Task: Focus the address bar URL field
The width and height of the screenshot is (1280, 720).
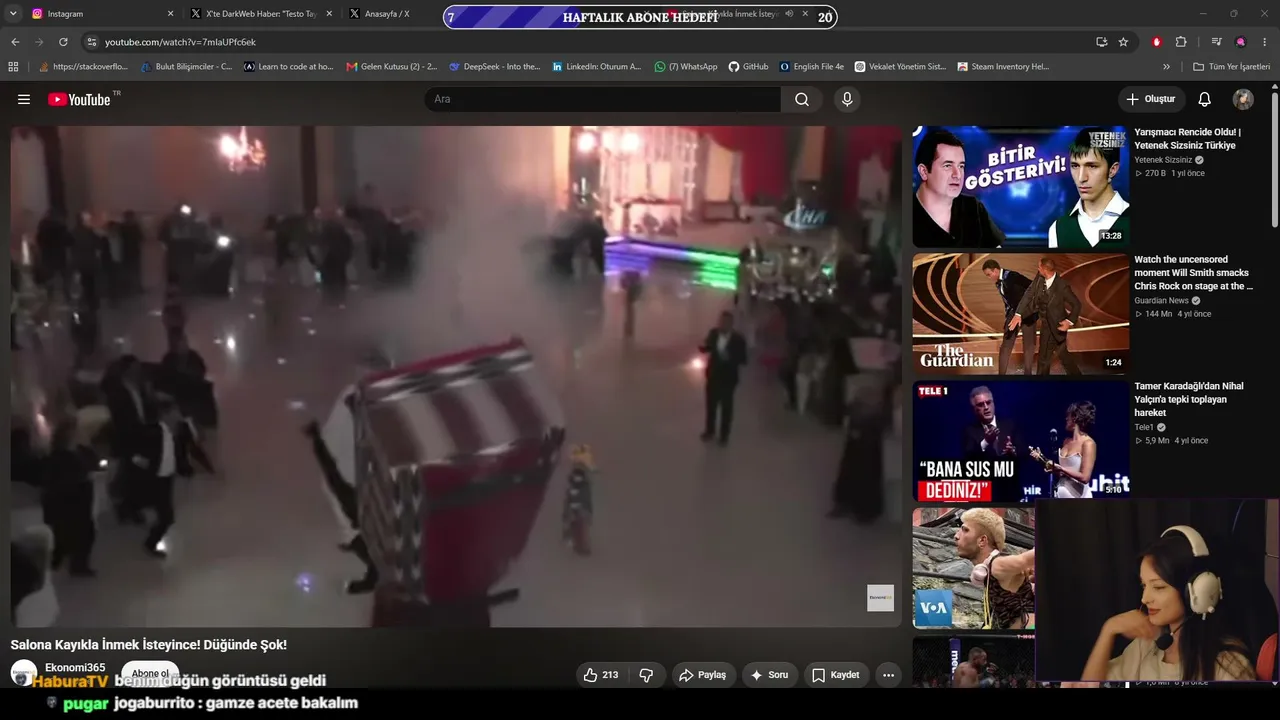Action: point(590,42)
